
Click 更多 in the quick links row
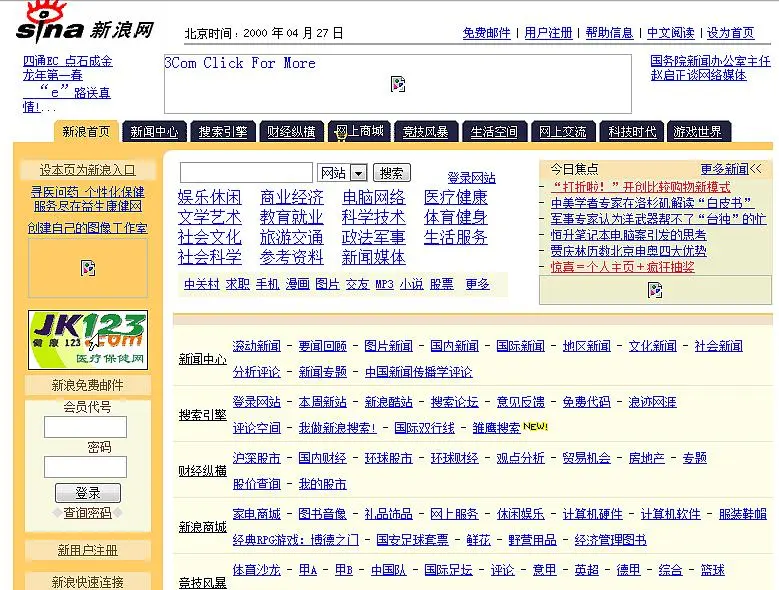click(x=477, y=284)
